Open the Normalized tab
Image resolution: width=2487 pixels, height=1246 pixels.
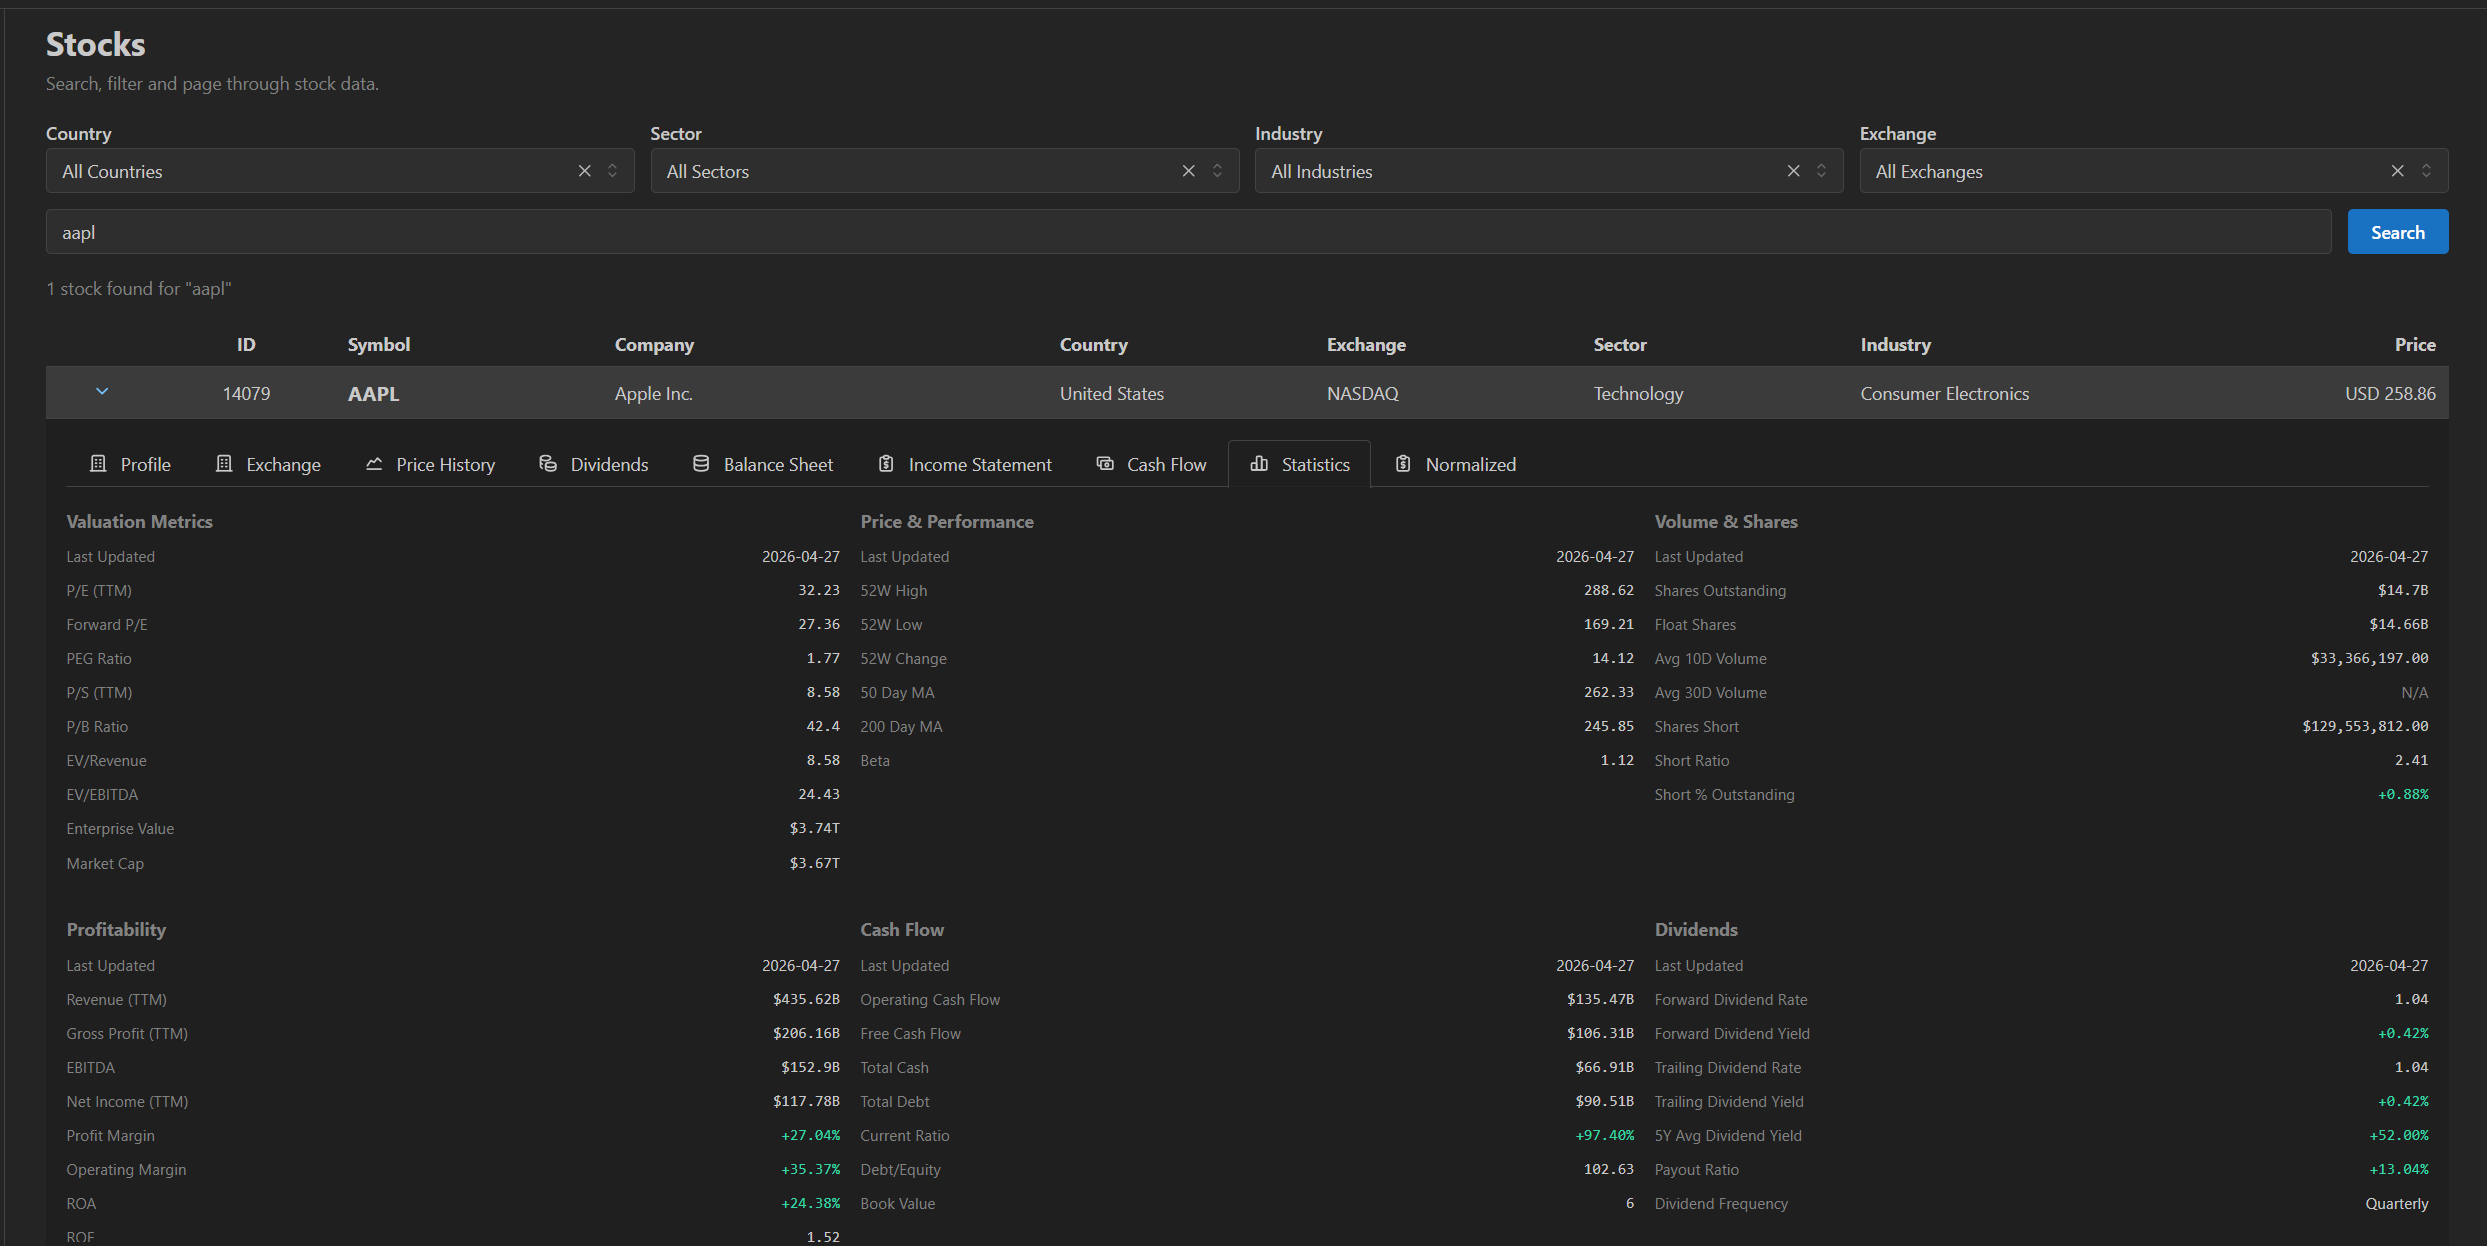[x=1455, y=464]
